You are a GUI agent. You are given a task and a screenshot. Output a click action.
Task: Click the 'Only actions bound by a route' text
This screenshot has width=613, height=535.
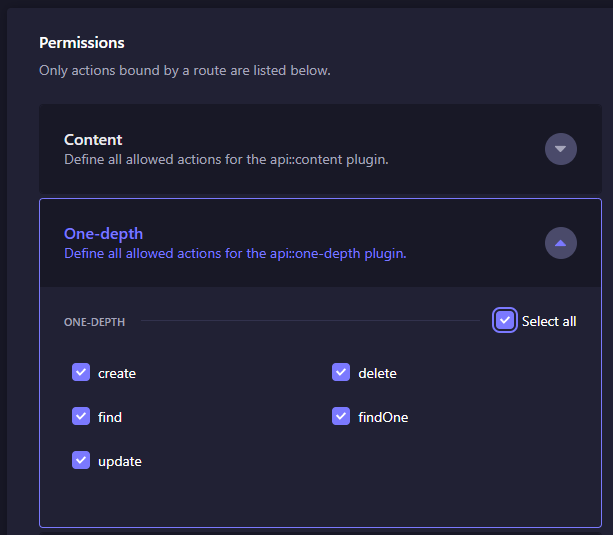(185, 71)
